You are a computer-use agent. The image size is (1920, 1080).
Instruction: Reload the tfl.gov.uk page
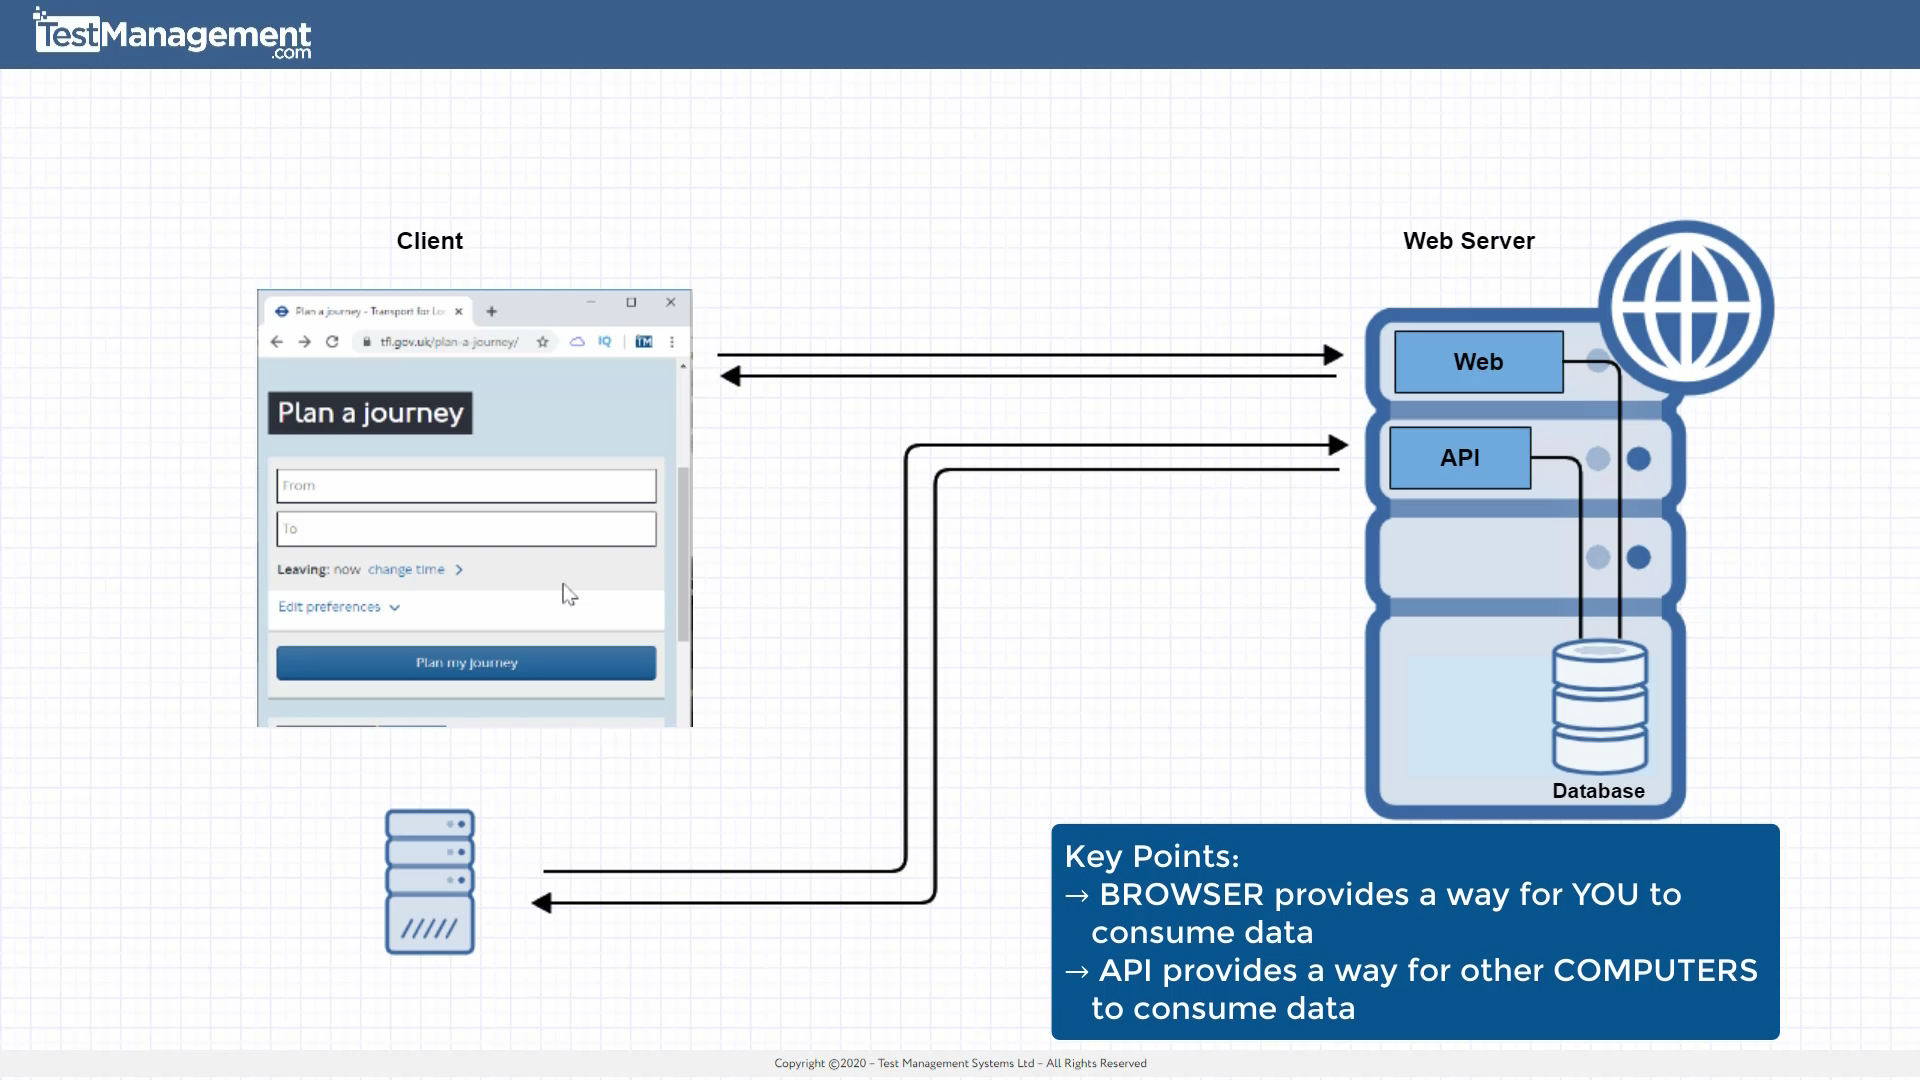[x=333, y=341]
